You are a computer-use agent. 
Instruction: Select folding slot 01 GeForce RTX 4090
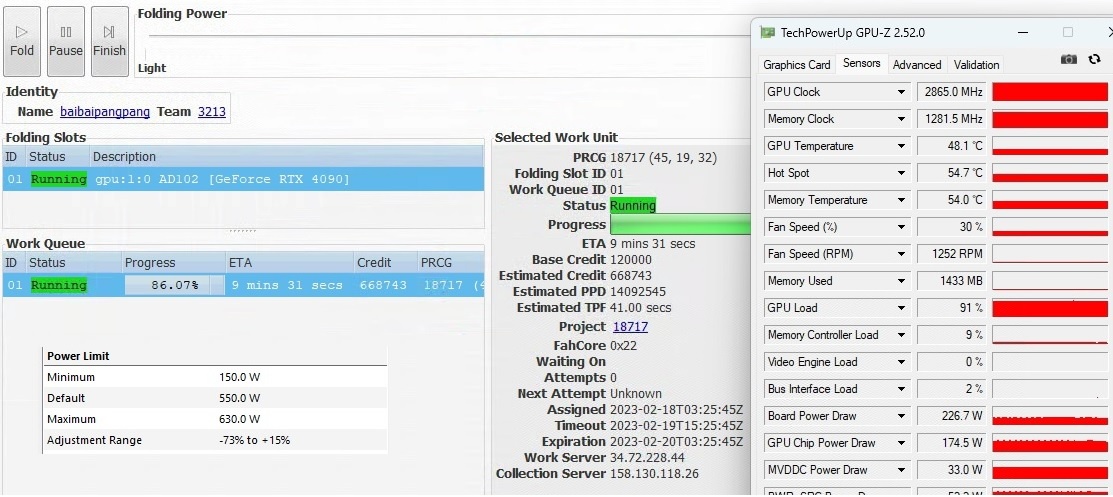[243, 179]
